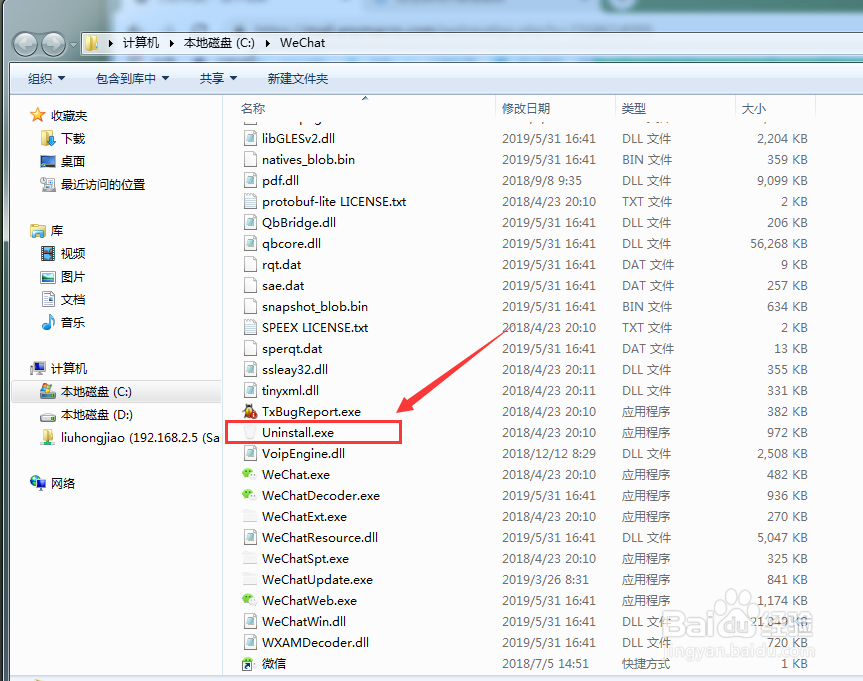Screen dimensions: 863x681
Task: Select WeChatSpt.exe file name
Action: tap(305, 558)
